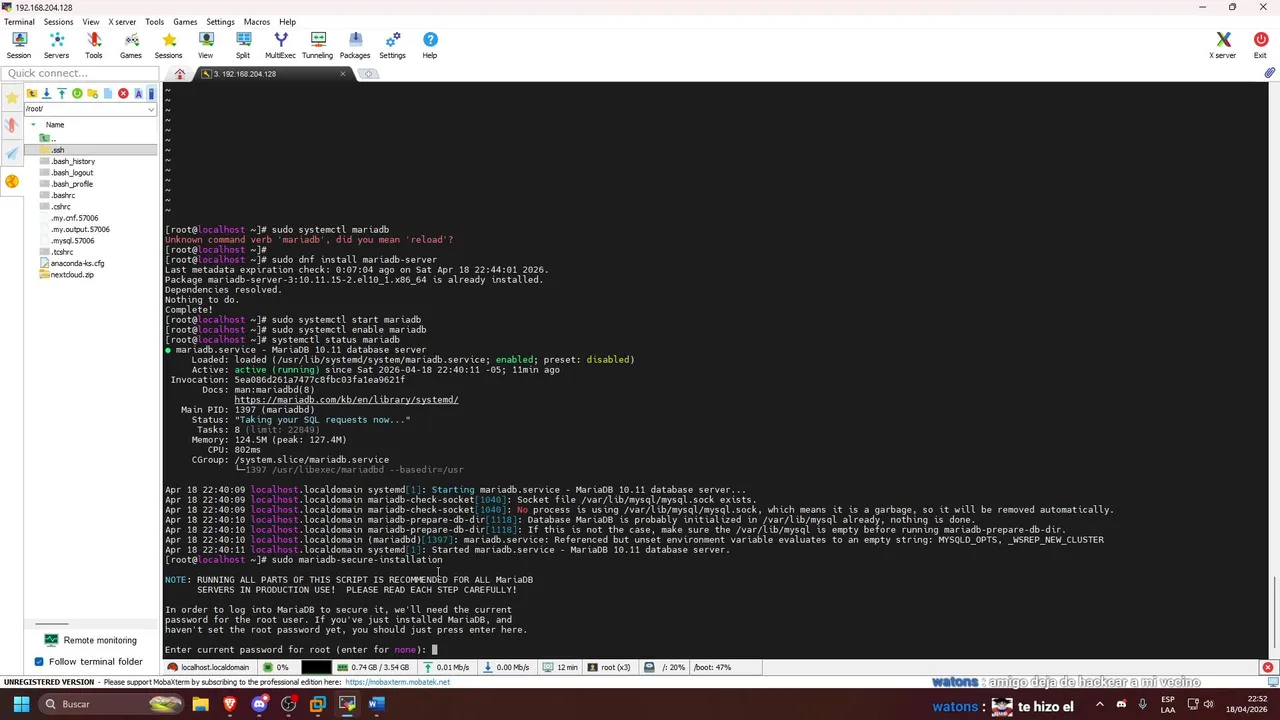
Task: Open the Sessions menu
Action: click(x=58, y=21)
